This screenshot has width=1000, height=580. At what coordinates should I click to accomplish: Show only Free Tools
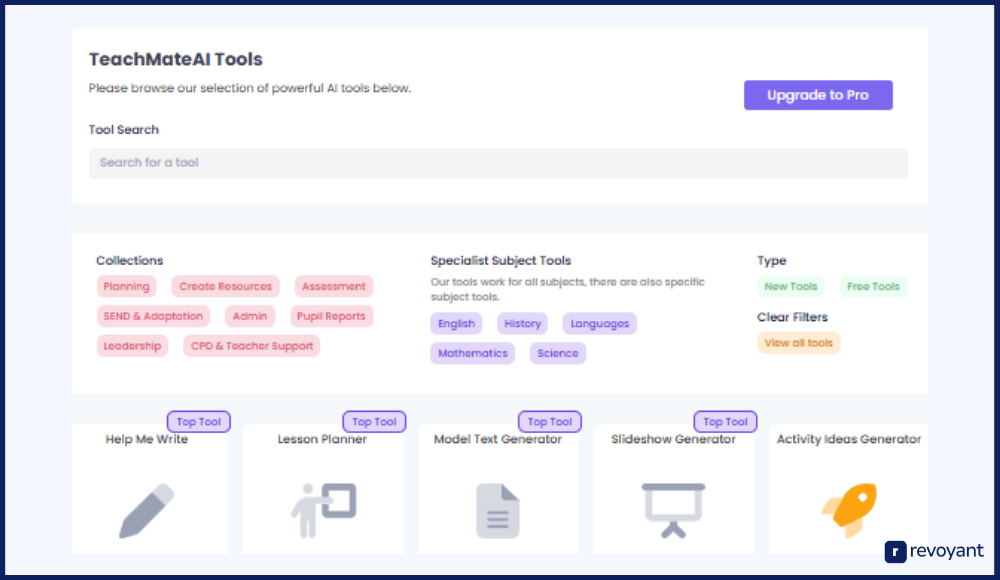pos(873,286)
